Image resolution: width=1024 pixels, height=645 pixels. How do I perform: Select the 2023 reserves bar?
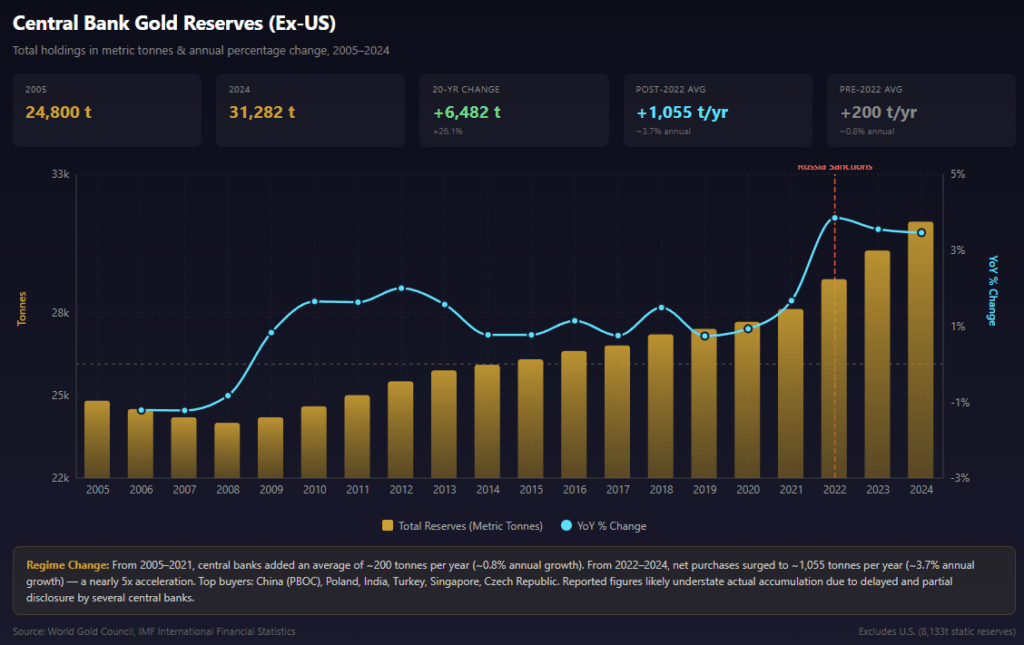[877, 364]
